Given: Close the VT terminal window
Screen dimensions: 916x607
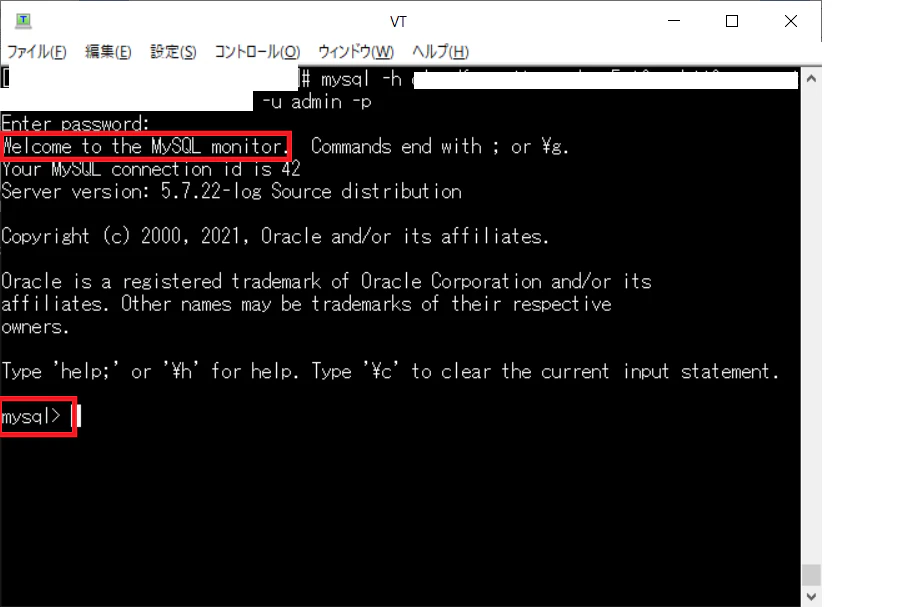Looking at the screenshot, I should (x=791, y=21).
